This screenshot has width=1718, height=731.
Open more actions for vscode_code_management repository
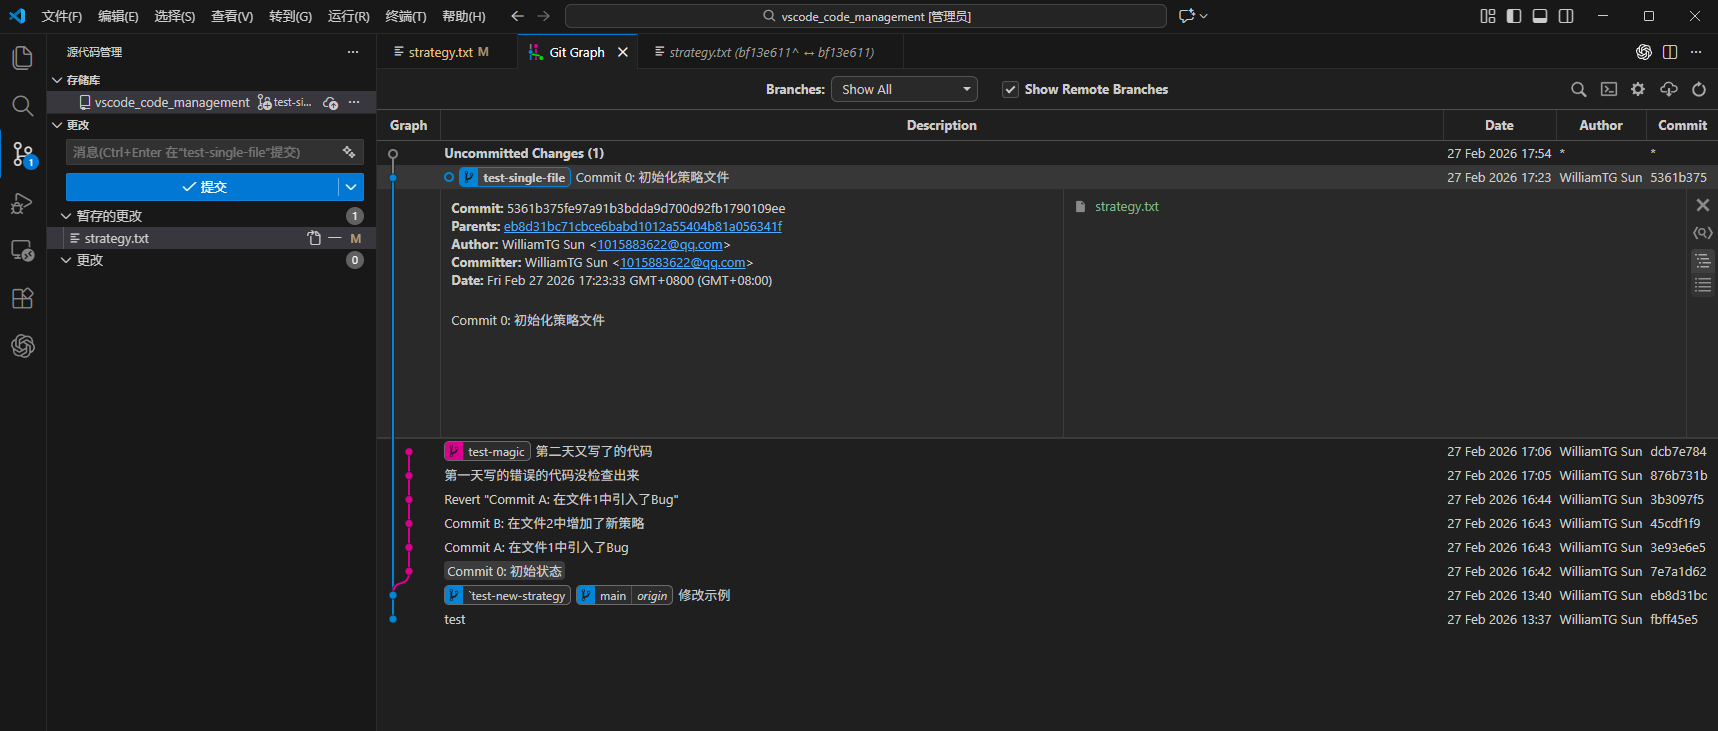354,102
